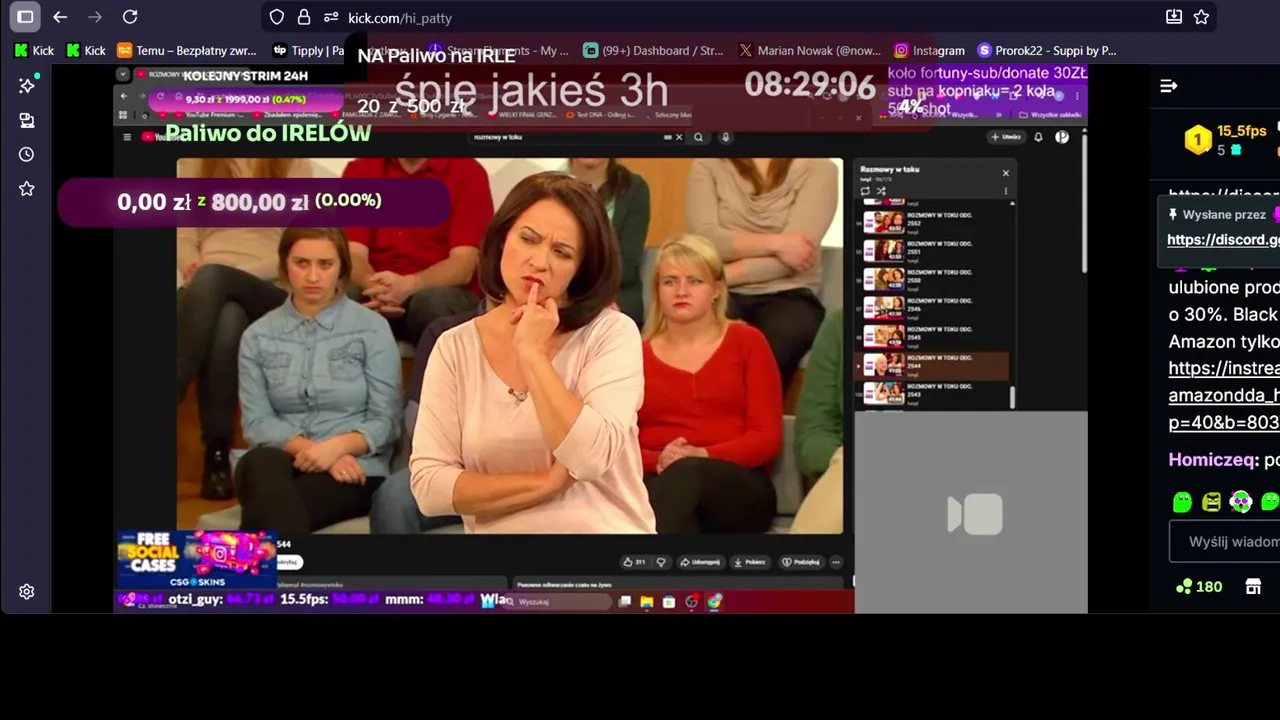Click YouTube voice search microphone
This screenshot has width=1280, height=720.
pyautogui.click(x=726, y=137)
